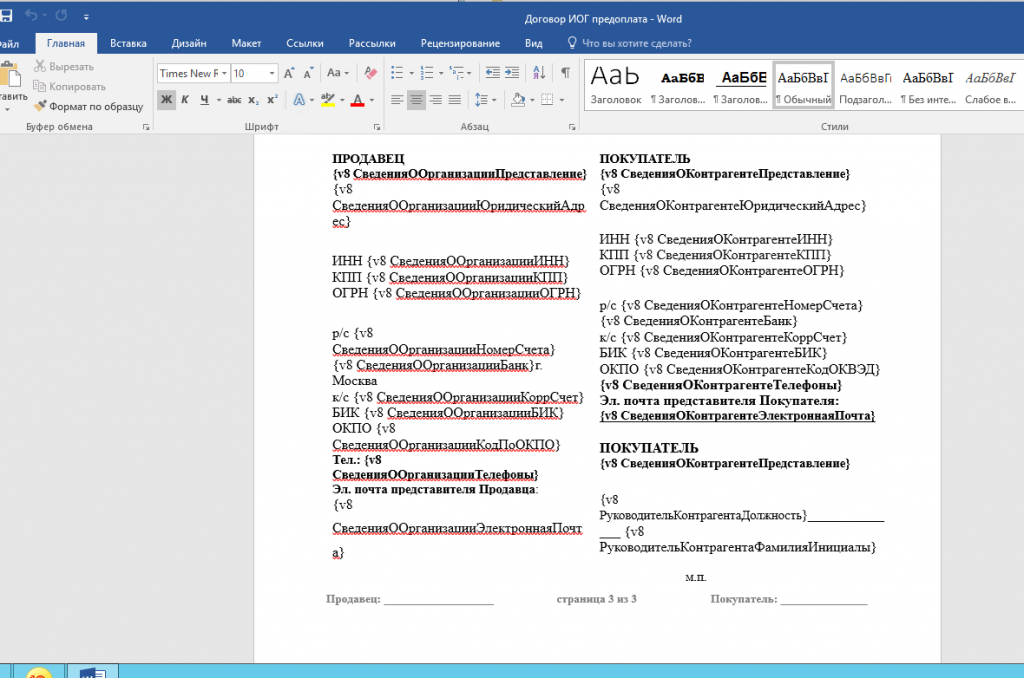The height and width of the screenshot is (678, 1024).
Task: Open the text effects tool
Action: pos(298,100)
